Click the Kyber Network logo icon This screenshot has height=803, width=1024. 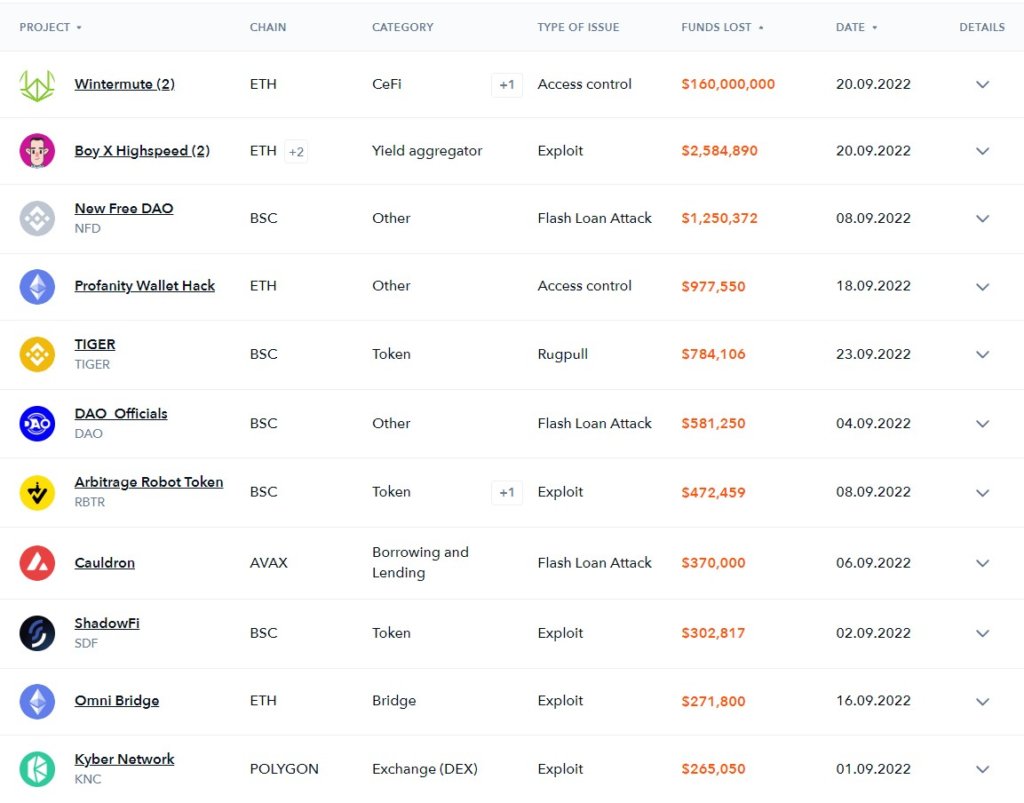tap(37, 769)
